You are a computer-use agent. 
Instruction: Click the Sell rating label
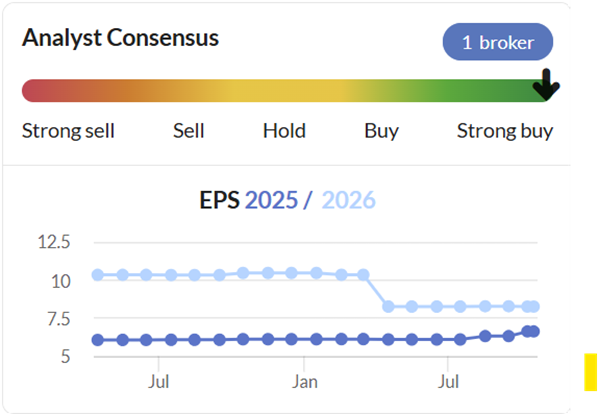click(x=189, y=131)
